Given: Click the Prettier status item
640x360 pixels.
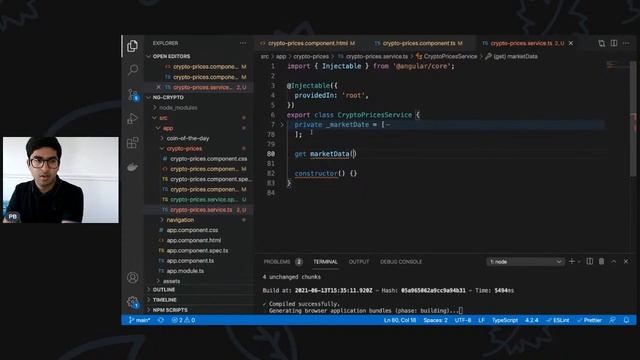Looking at the screenshot, I should coord(589,320).
